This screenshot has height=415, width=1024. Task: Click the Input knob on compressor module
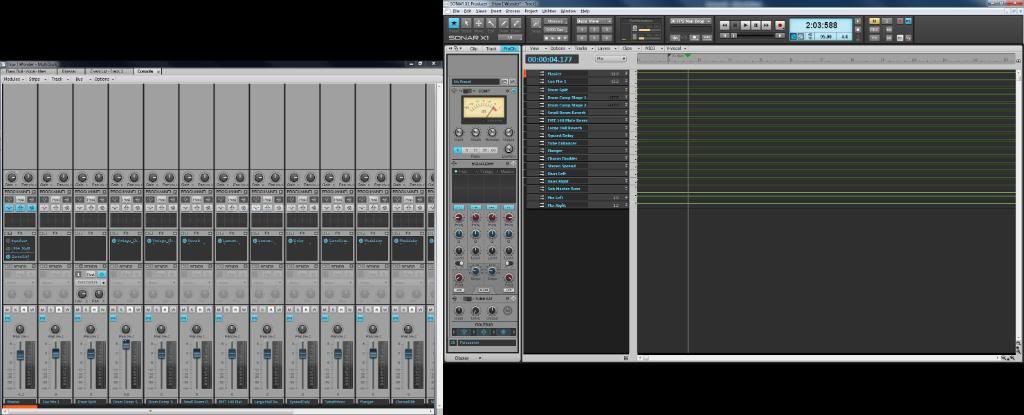pyautogui.click(x=459, y=133)
